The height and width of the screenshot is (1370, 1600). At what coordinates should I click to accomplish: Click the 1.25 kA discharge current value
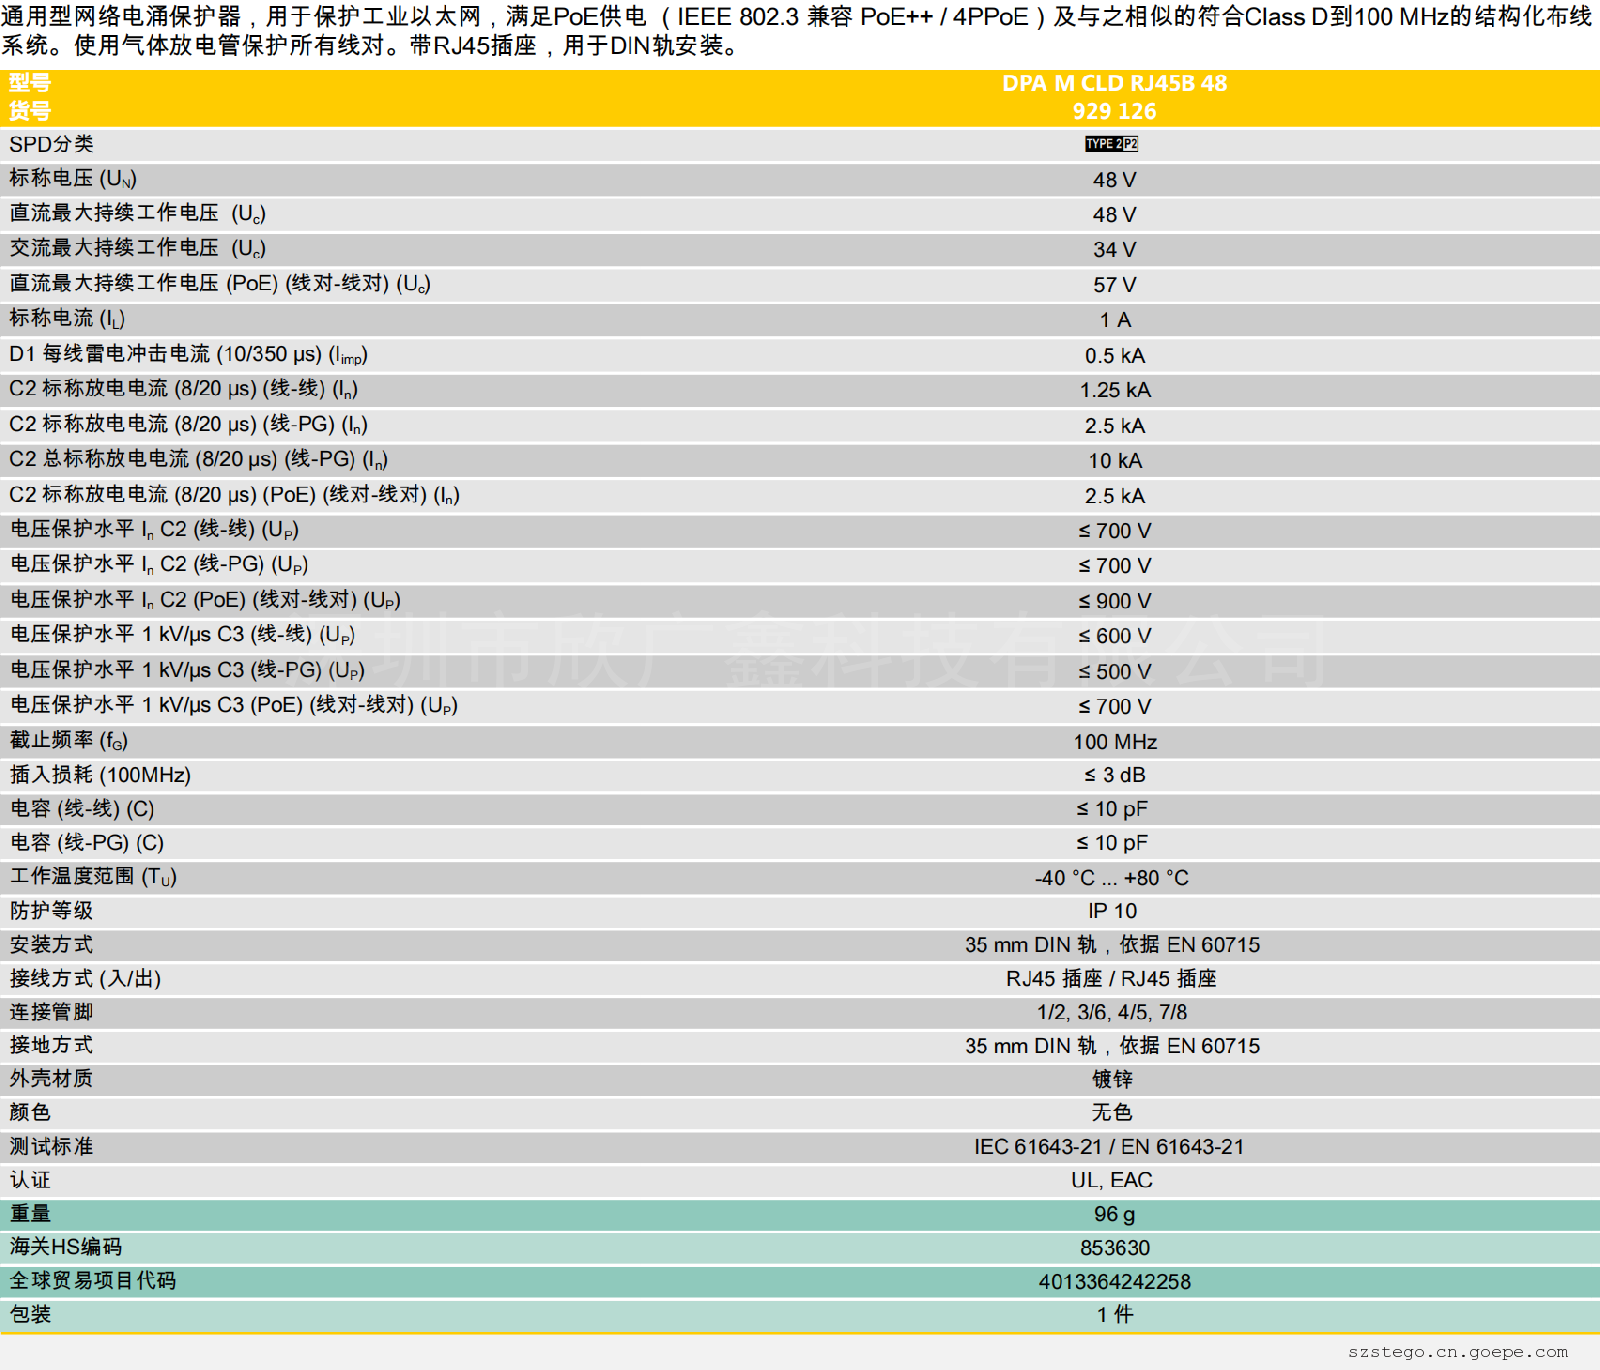pos(1114,390)
